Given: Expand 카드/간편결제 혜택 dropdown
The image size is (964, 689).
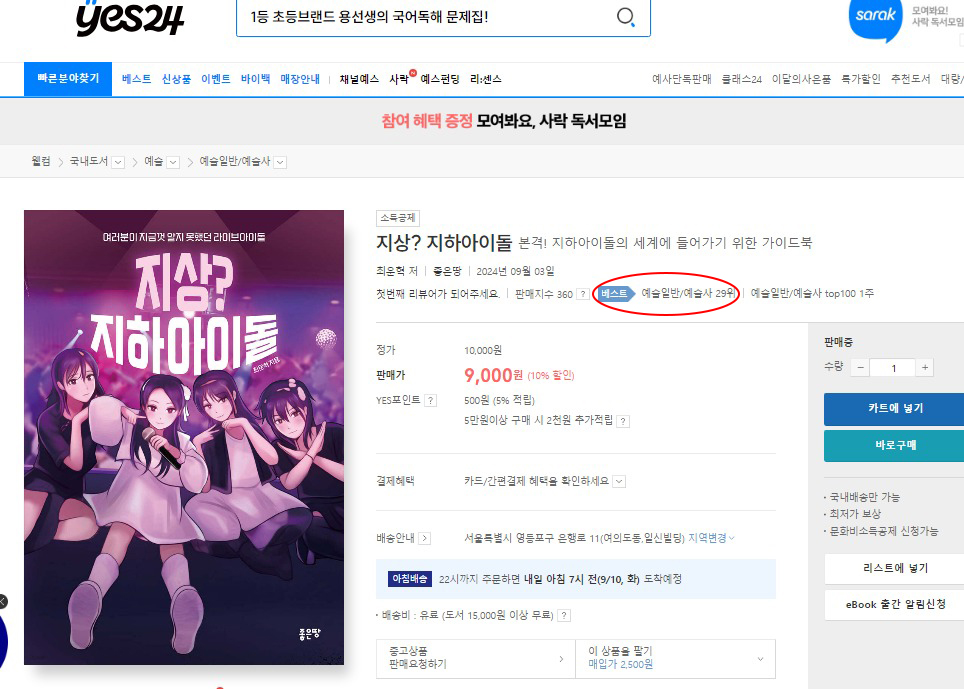Looking at the screenshot, I should click(620, 481).
